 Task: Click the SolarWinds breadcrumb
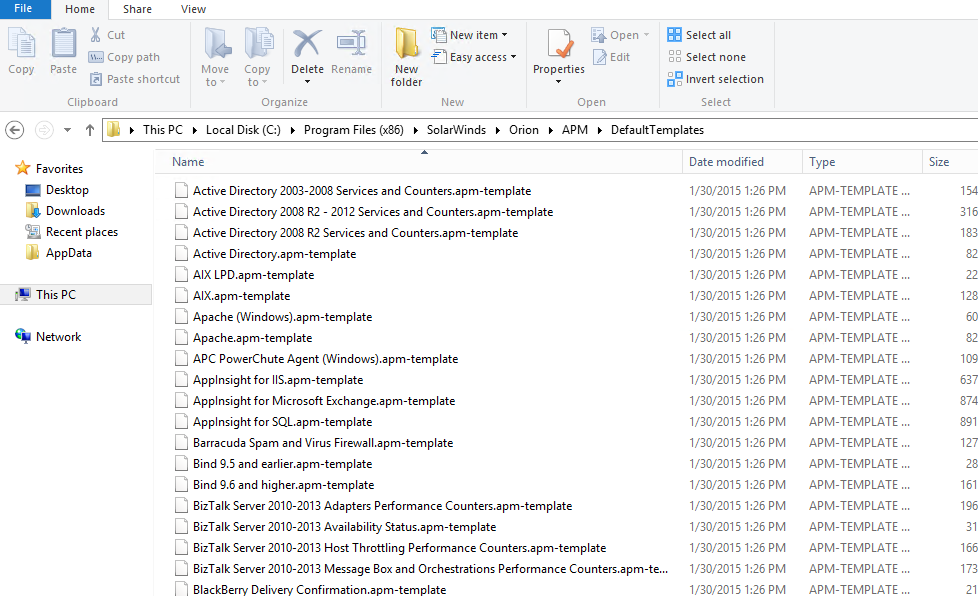(456, 130)
